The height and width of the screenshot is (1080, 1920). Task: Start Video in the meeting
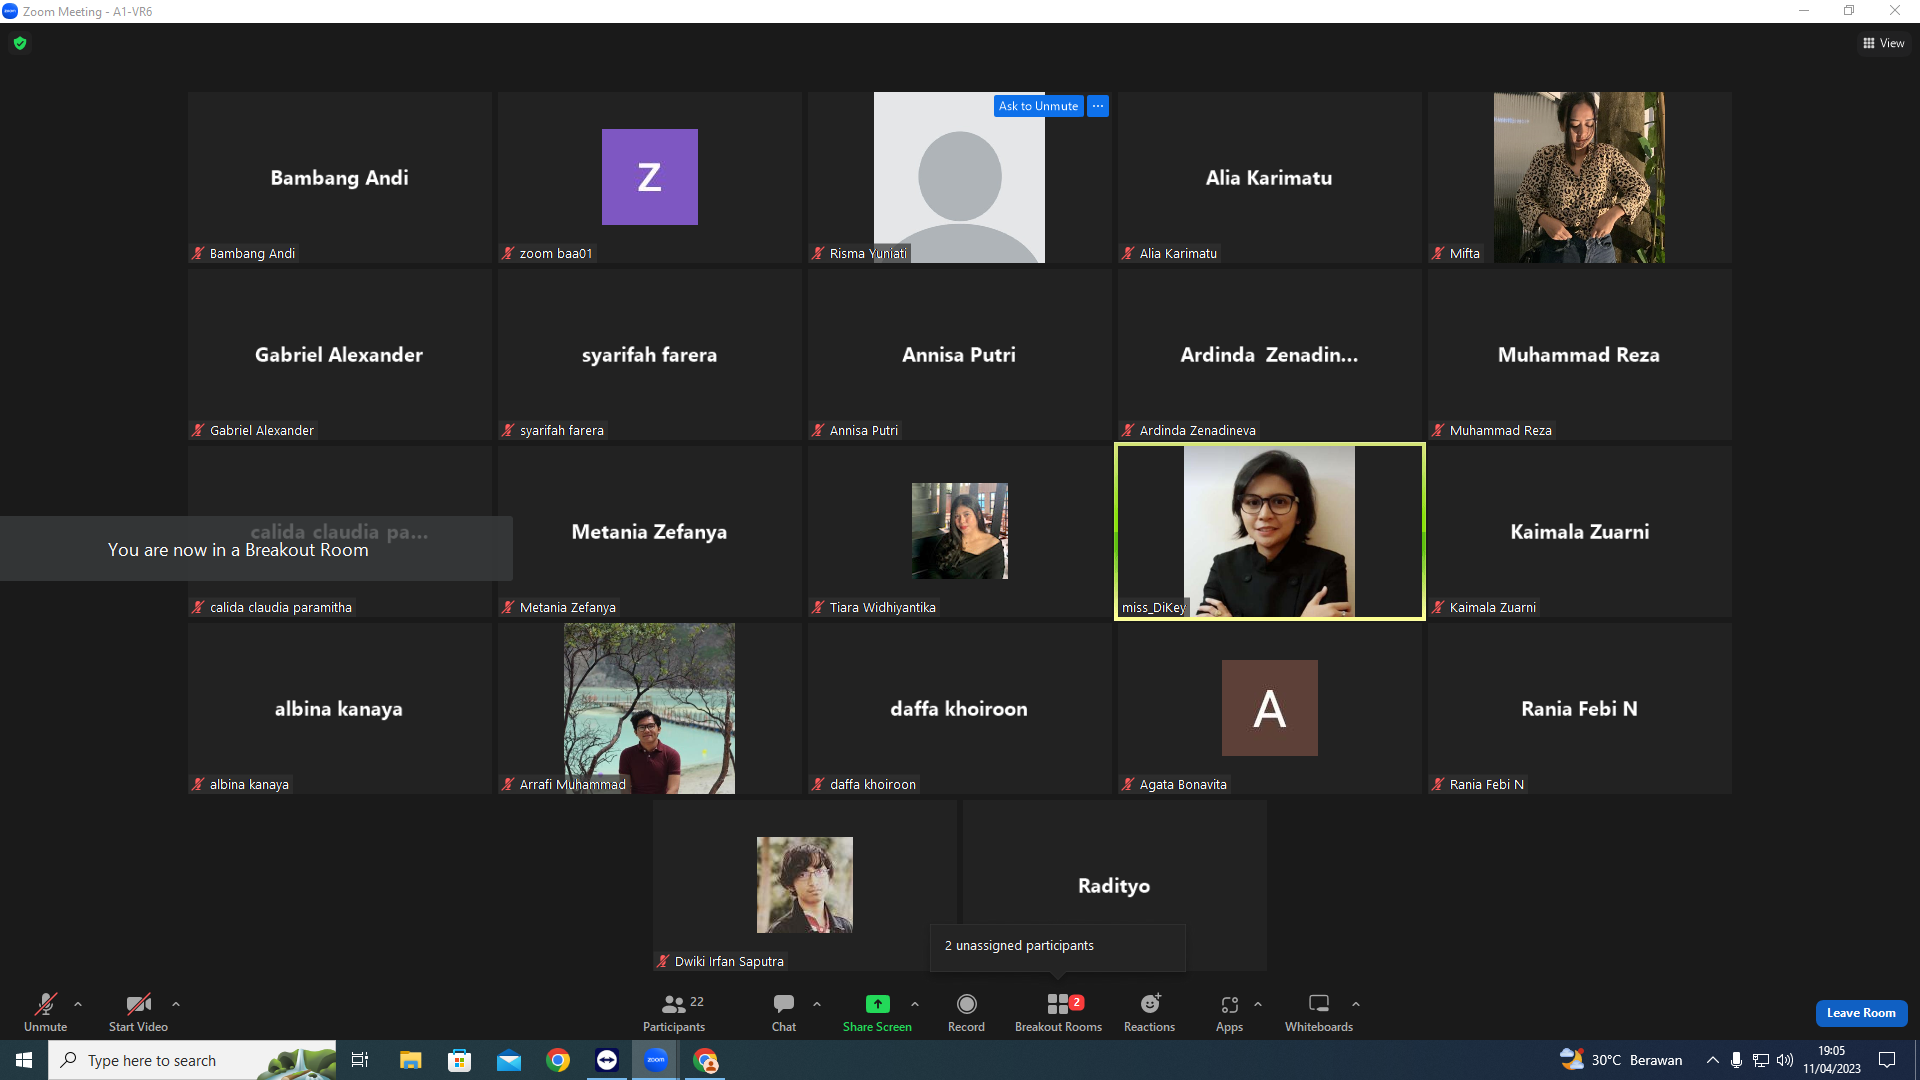(138, 1012)
